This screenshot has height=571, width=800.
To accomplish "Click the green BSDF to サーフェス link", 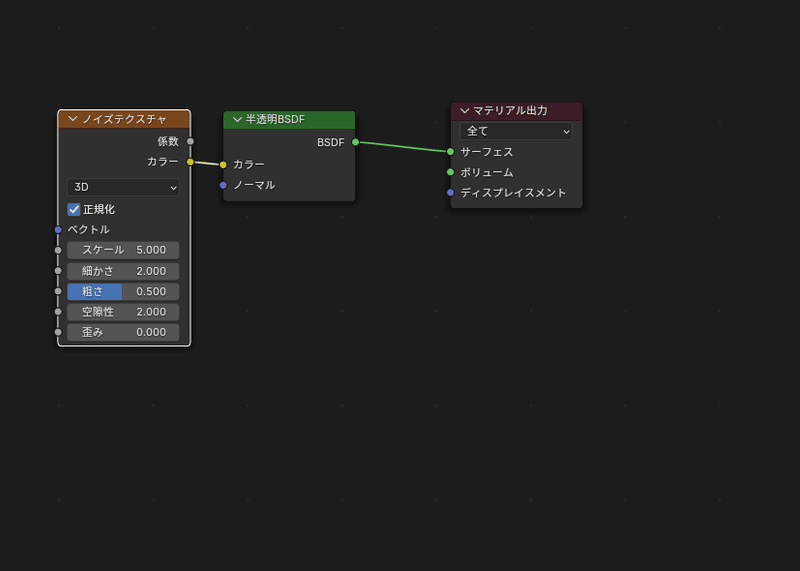I will click(403, 147).
